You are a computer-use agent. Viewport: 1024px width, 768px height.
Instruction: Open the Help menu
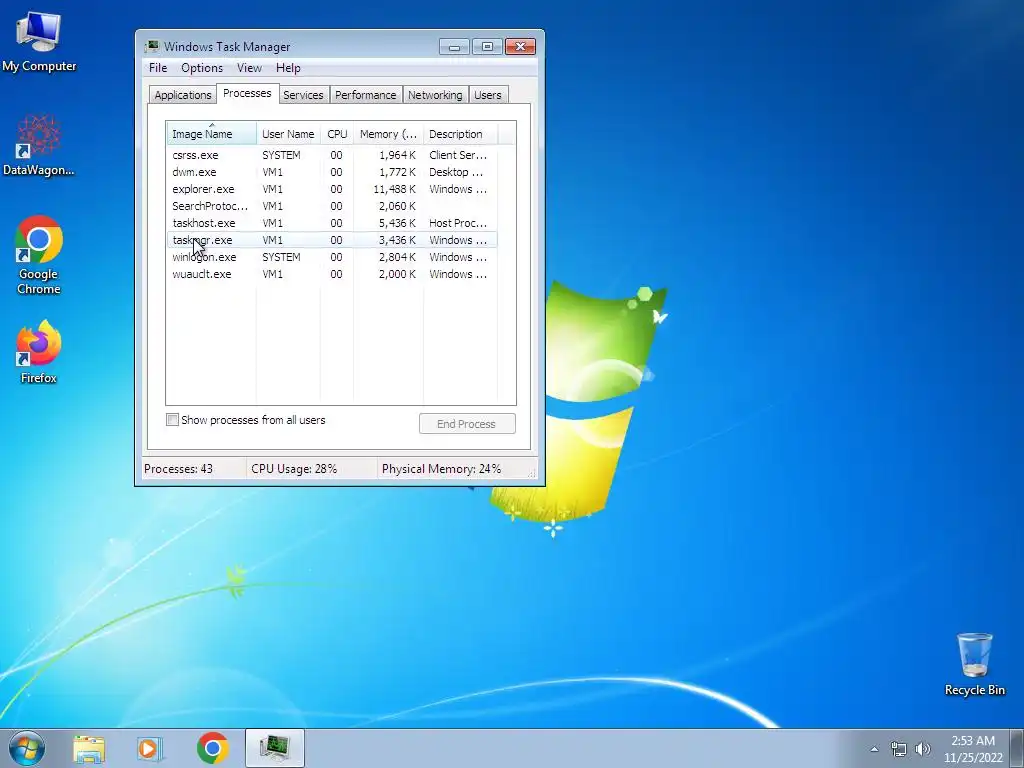(288, 68)
